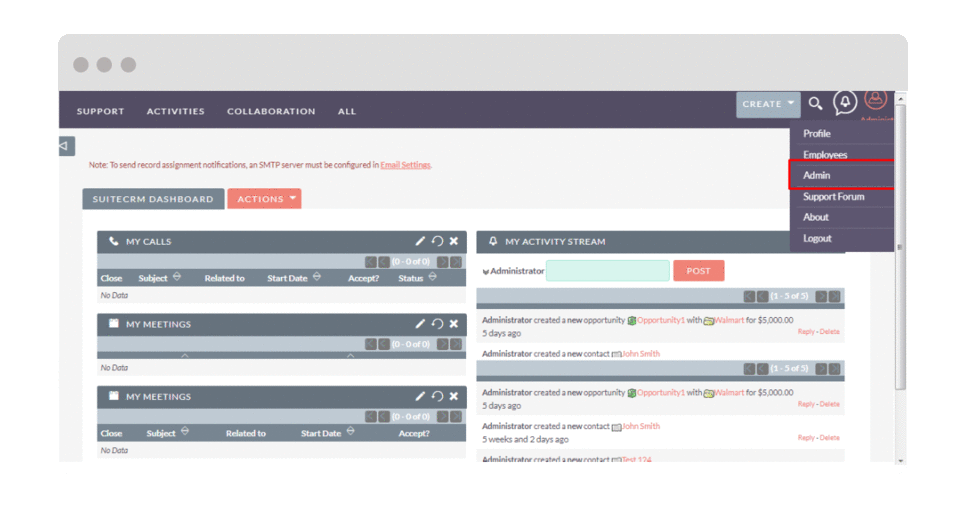Go to next page in My Calls
The image size is (966, 507).
[x=442, y=261]
